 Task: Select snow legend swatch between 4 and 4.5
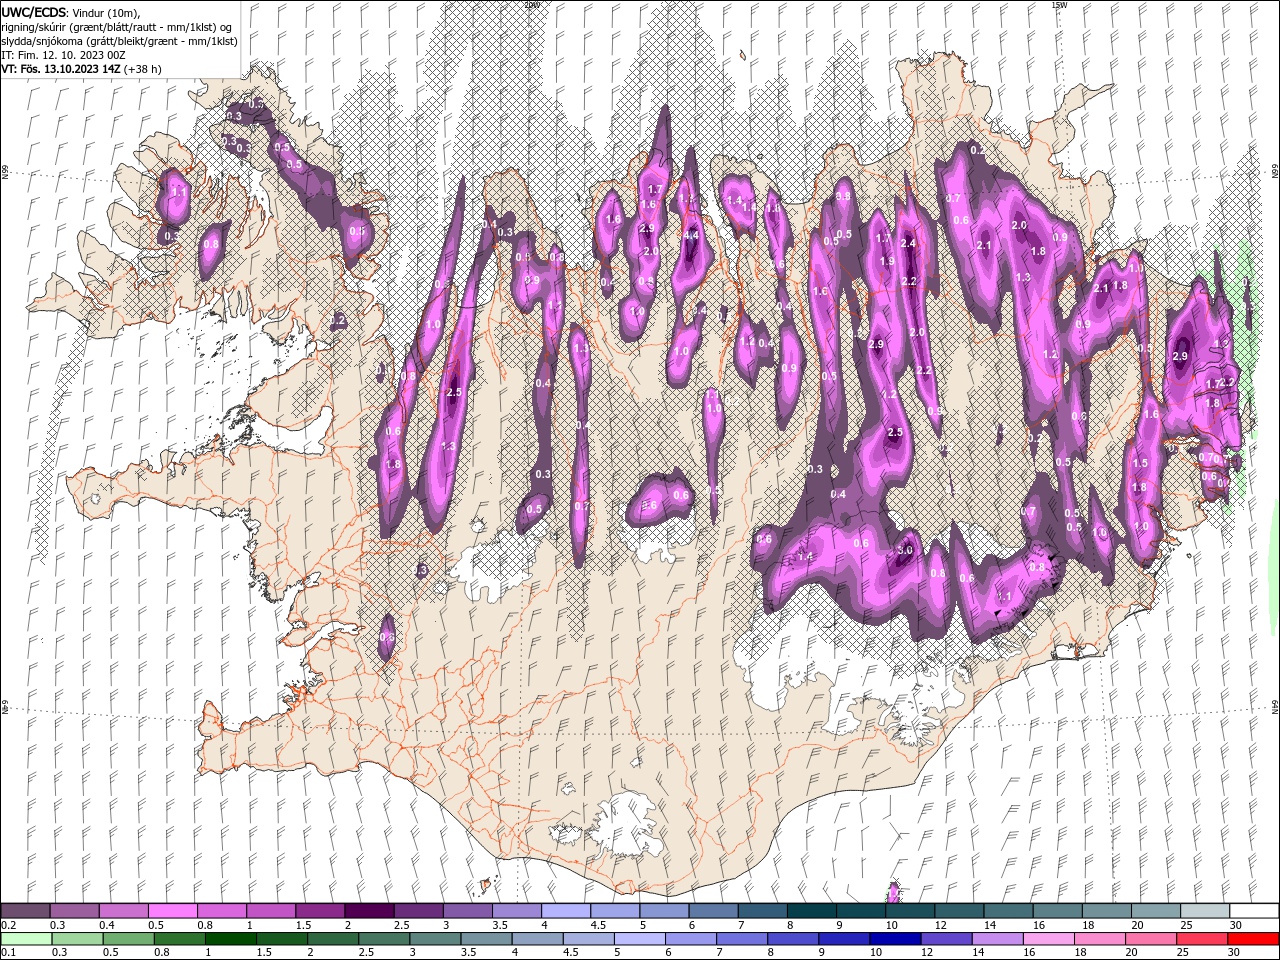(x=565, y=911)
